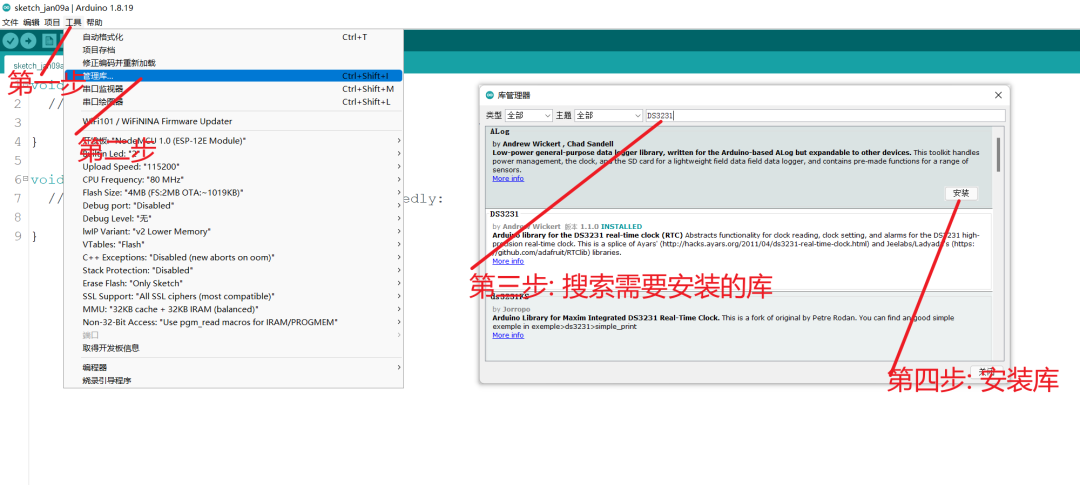Viewport: 1080px width, 485px height.
Task: Open the 主题 dropdown in library manager
Action: point(609,116)
